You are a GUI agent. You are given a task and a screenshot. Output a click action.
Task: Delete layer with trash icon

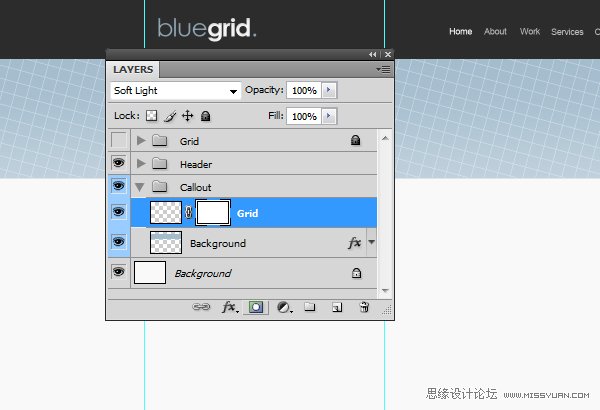(x=364, y=307)
